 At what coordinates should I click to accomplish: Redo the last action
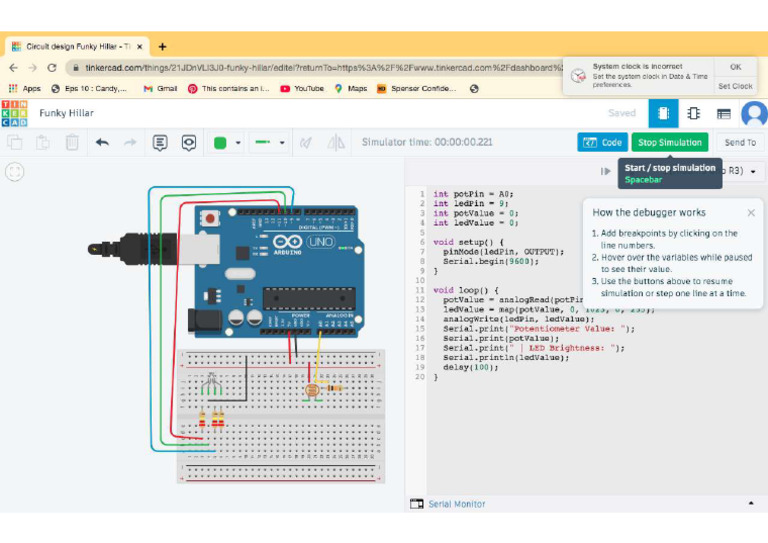[130, 142]
